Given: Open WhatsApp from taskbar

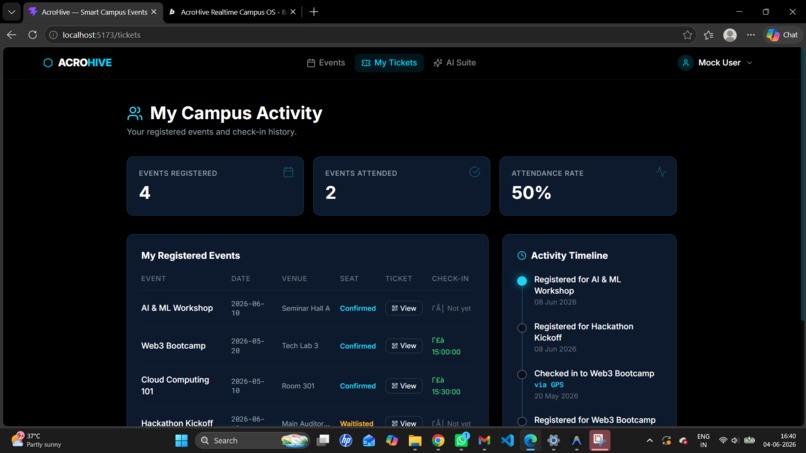Looking at the screenshot, I should pyautogui.click(x=461, y=441).
